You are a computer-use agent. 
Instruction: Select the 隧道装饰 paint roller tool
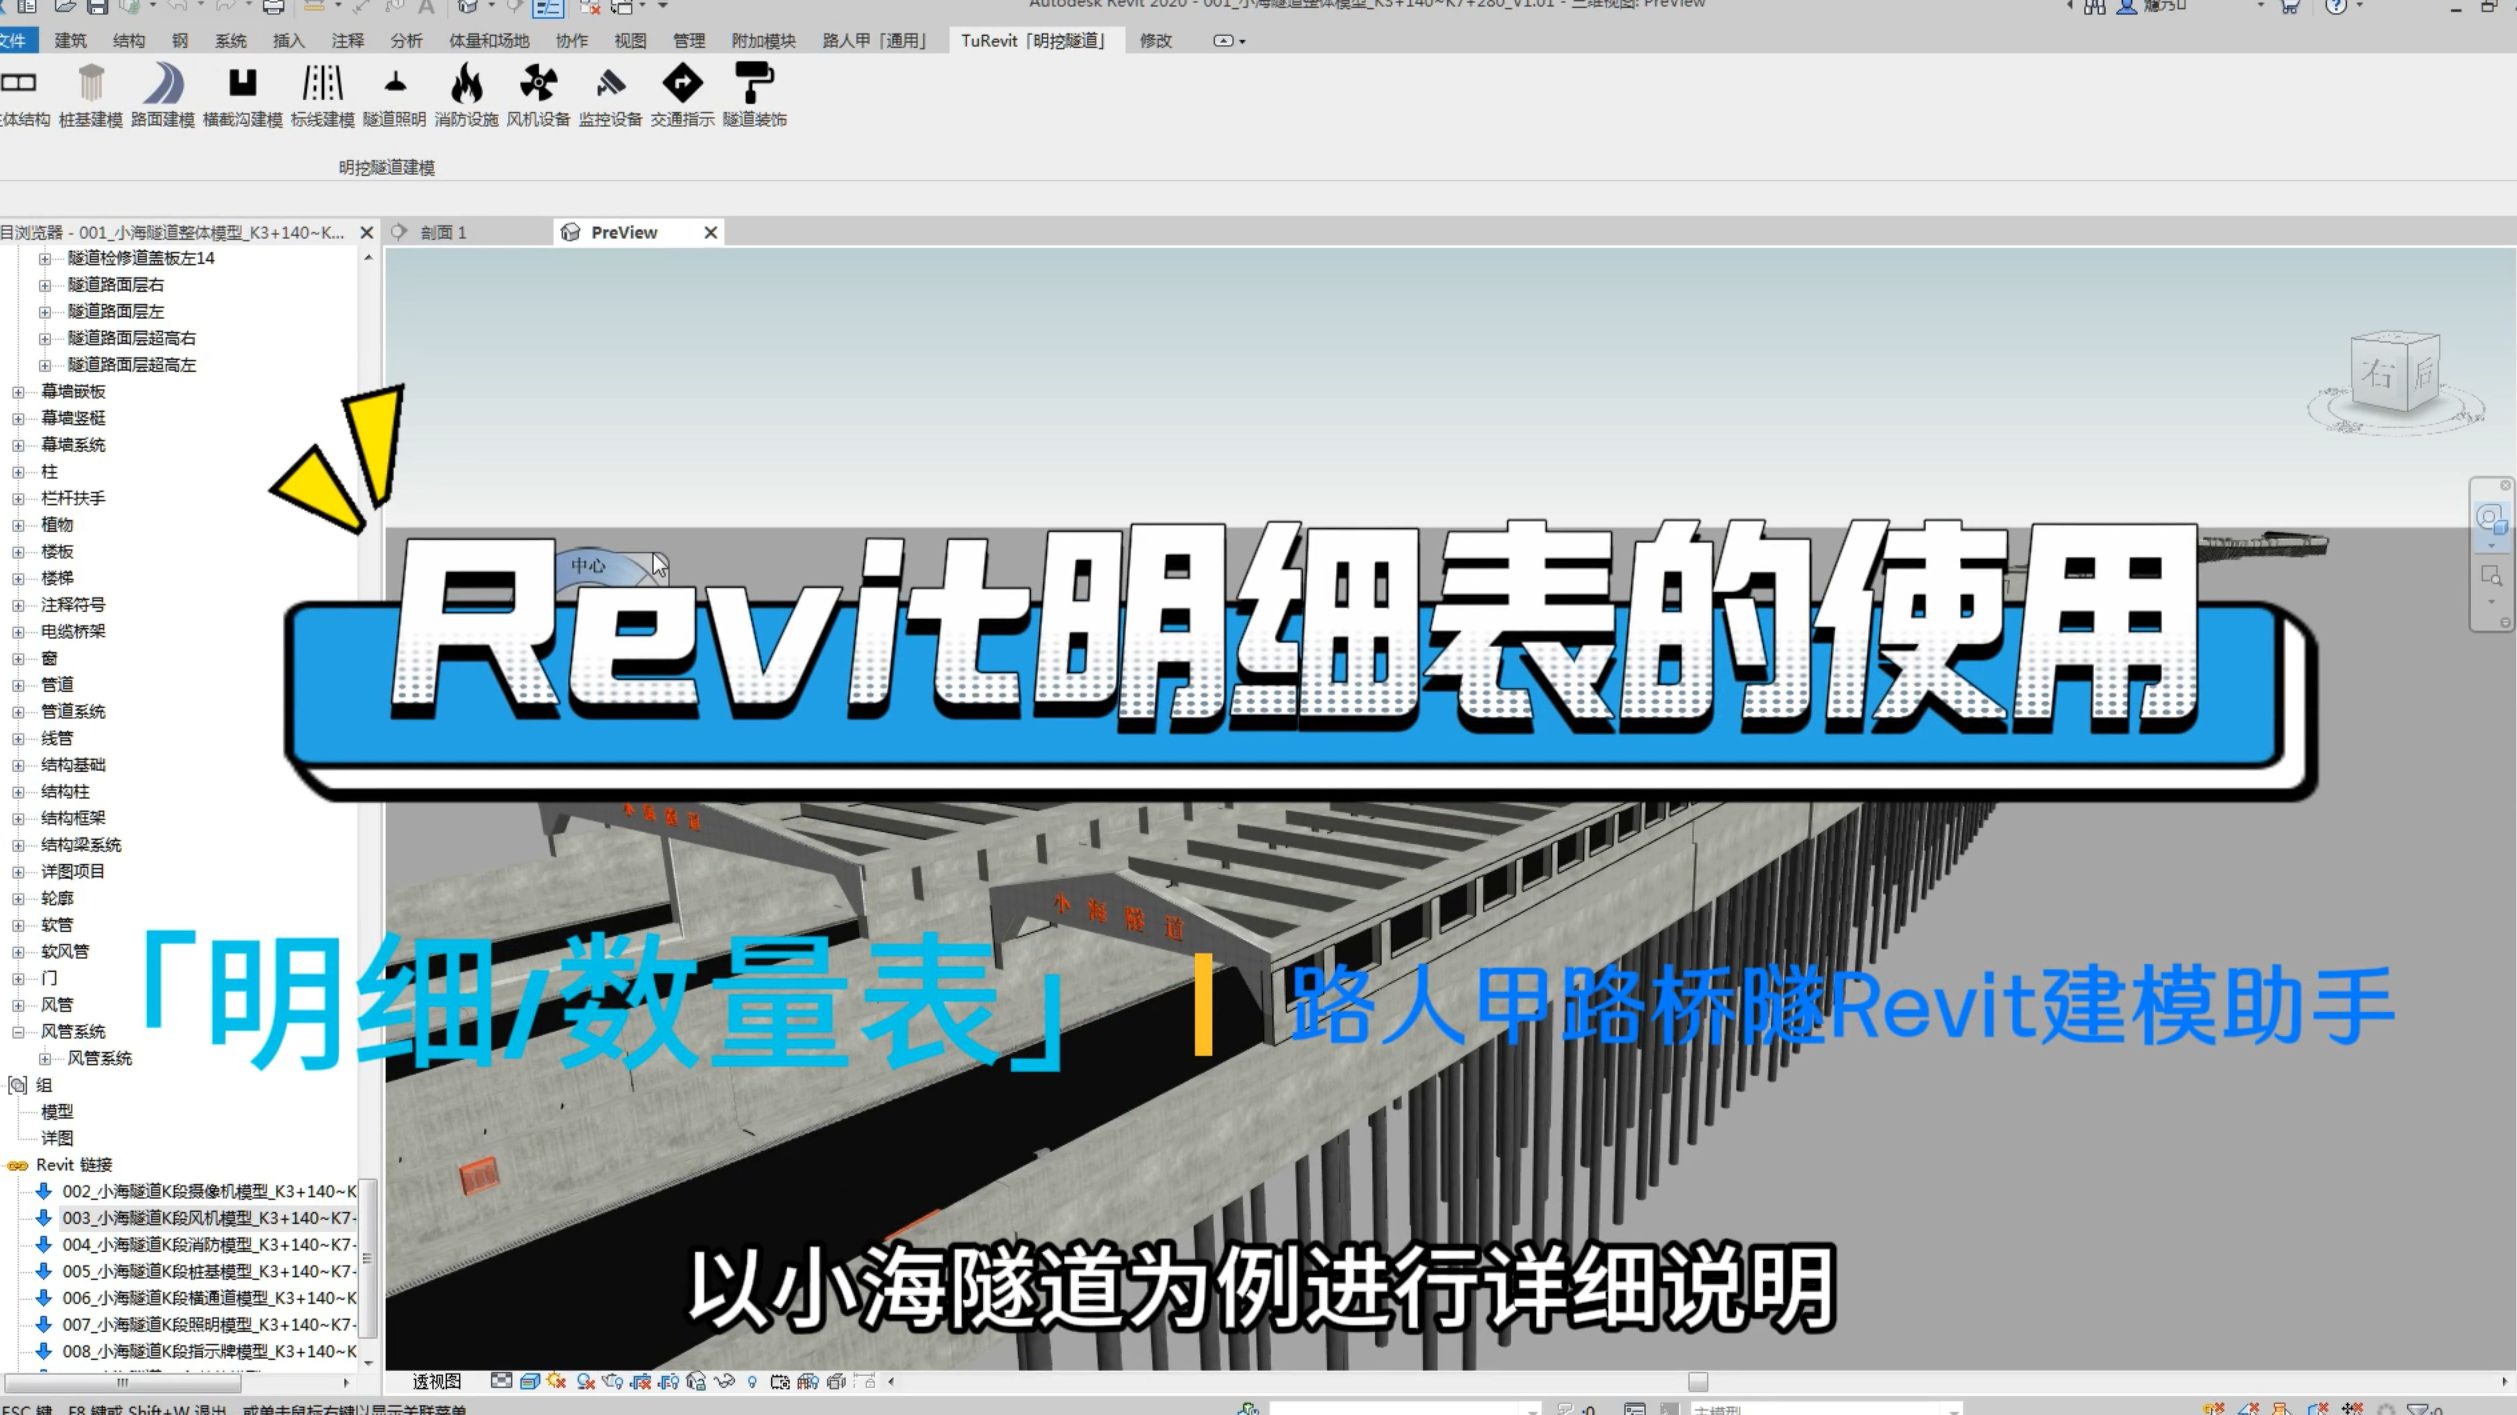(755, 85)
